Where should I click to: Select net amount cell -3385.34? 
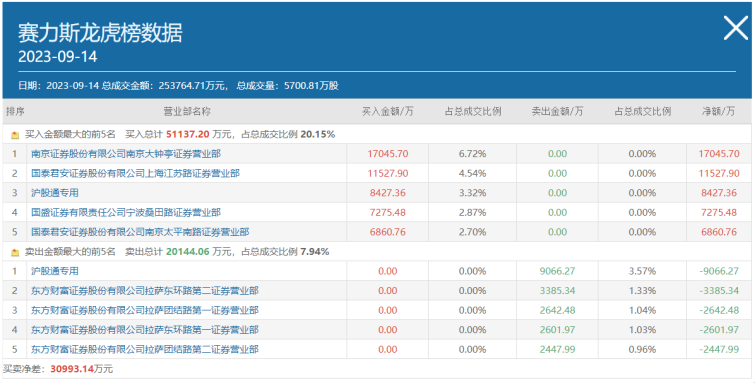tap(719, 291)
